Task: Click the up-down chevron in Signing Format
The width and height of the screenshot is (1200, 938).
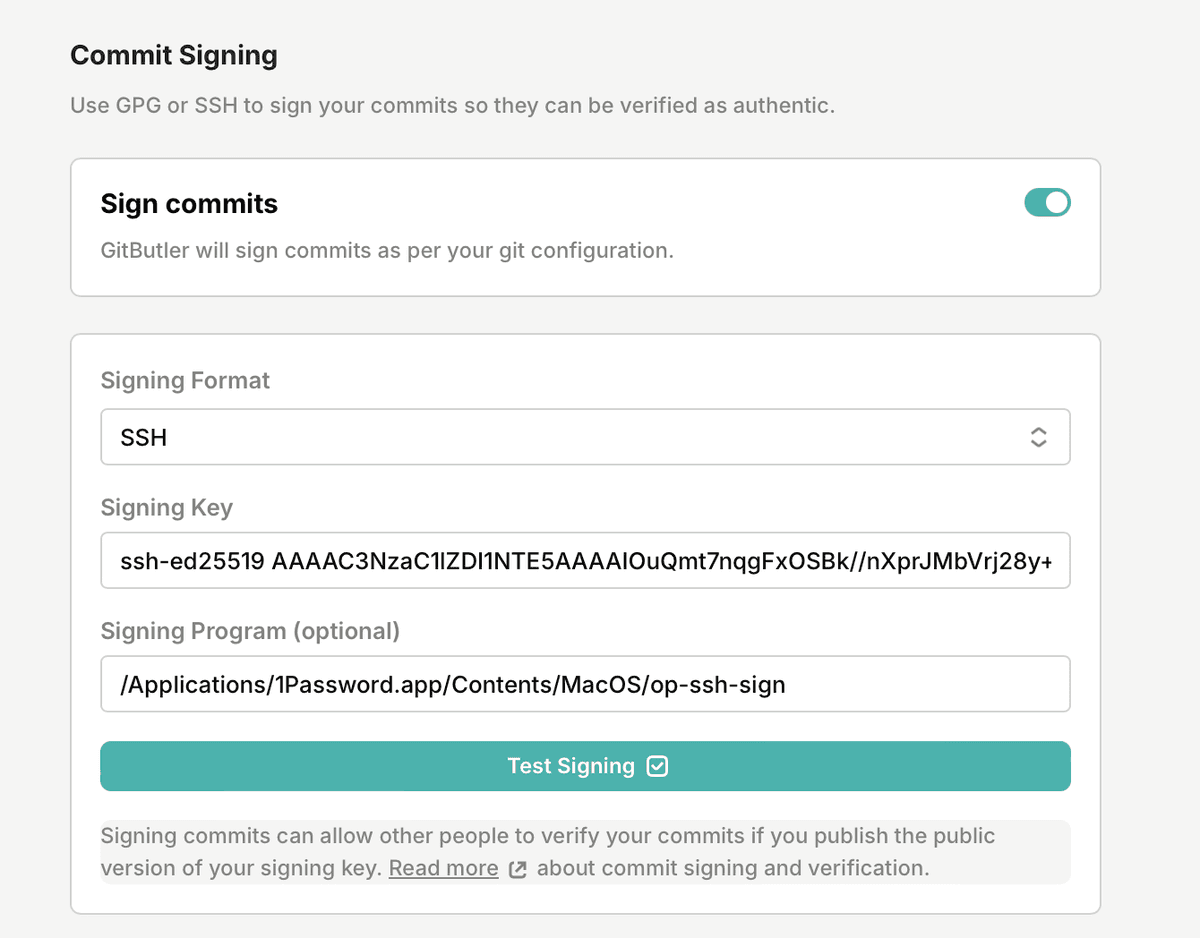Action: (1038, 437)
